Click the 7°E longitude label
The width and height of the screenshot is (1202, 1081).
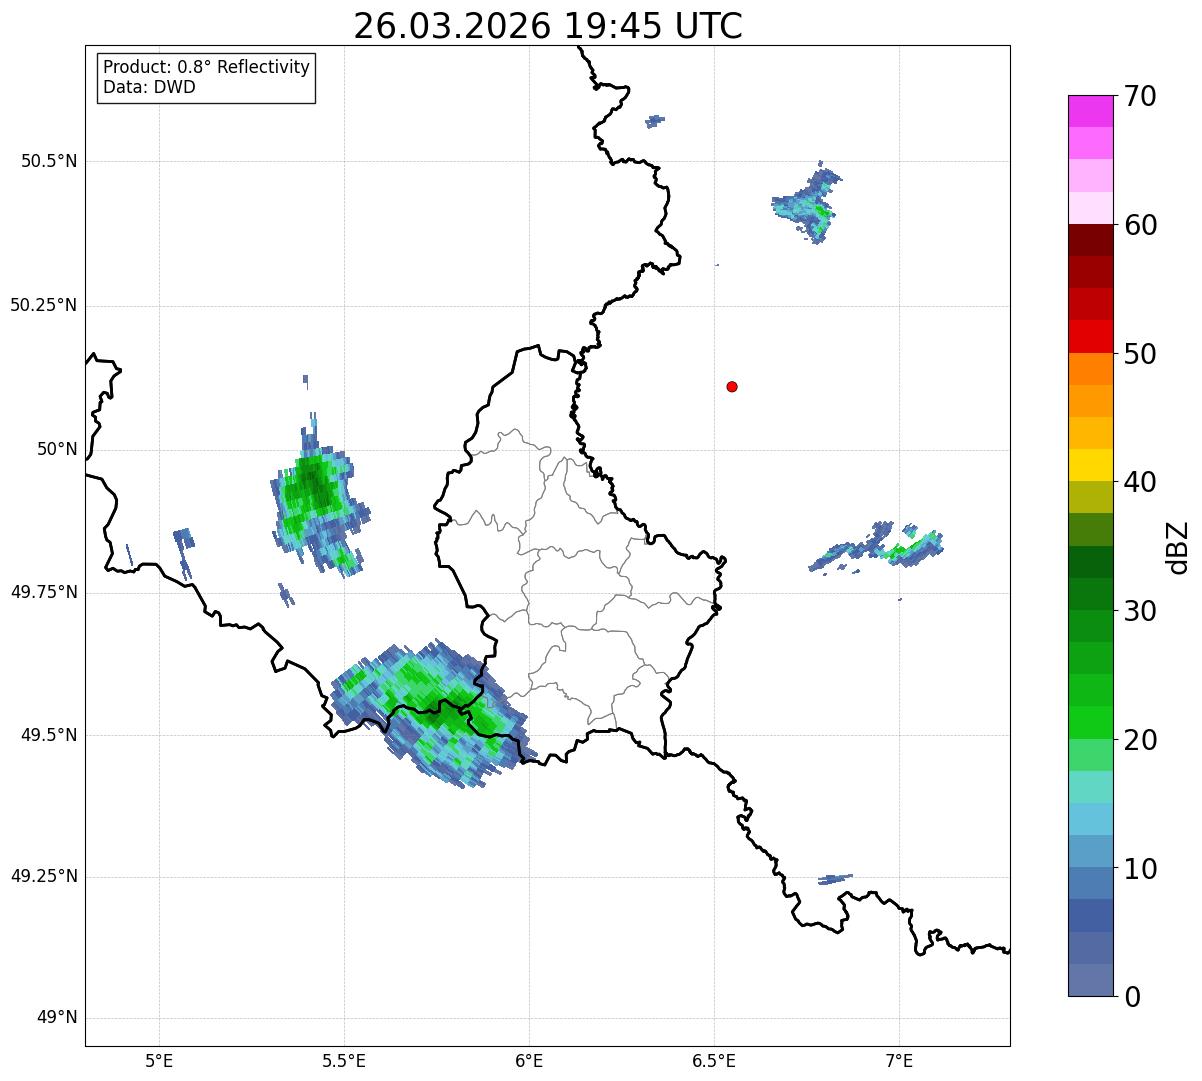click(899, 1060)
